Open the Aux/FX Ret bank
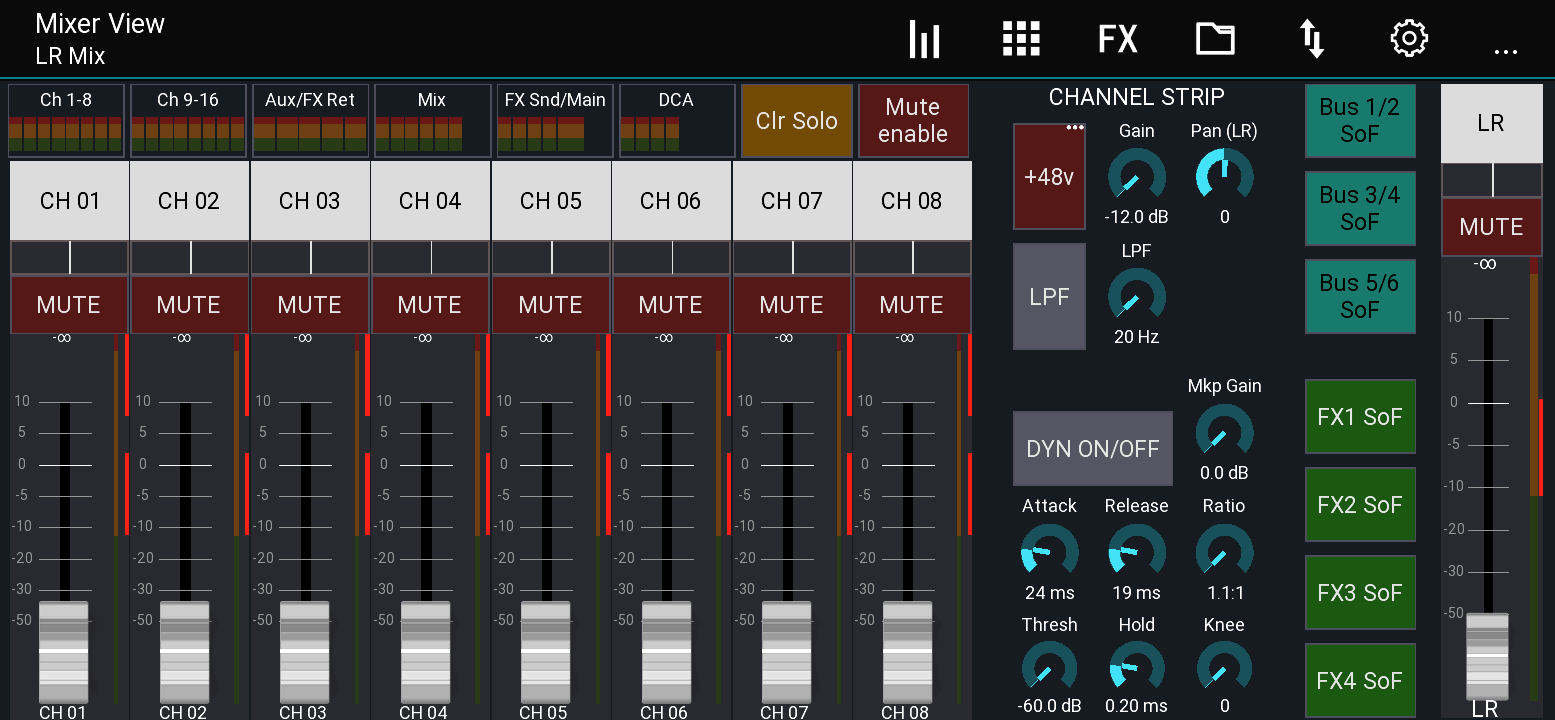The width and height of the screenshot is (1555, 720). tap(307, 120)
